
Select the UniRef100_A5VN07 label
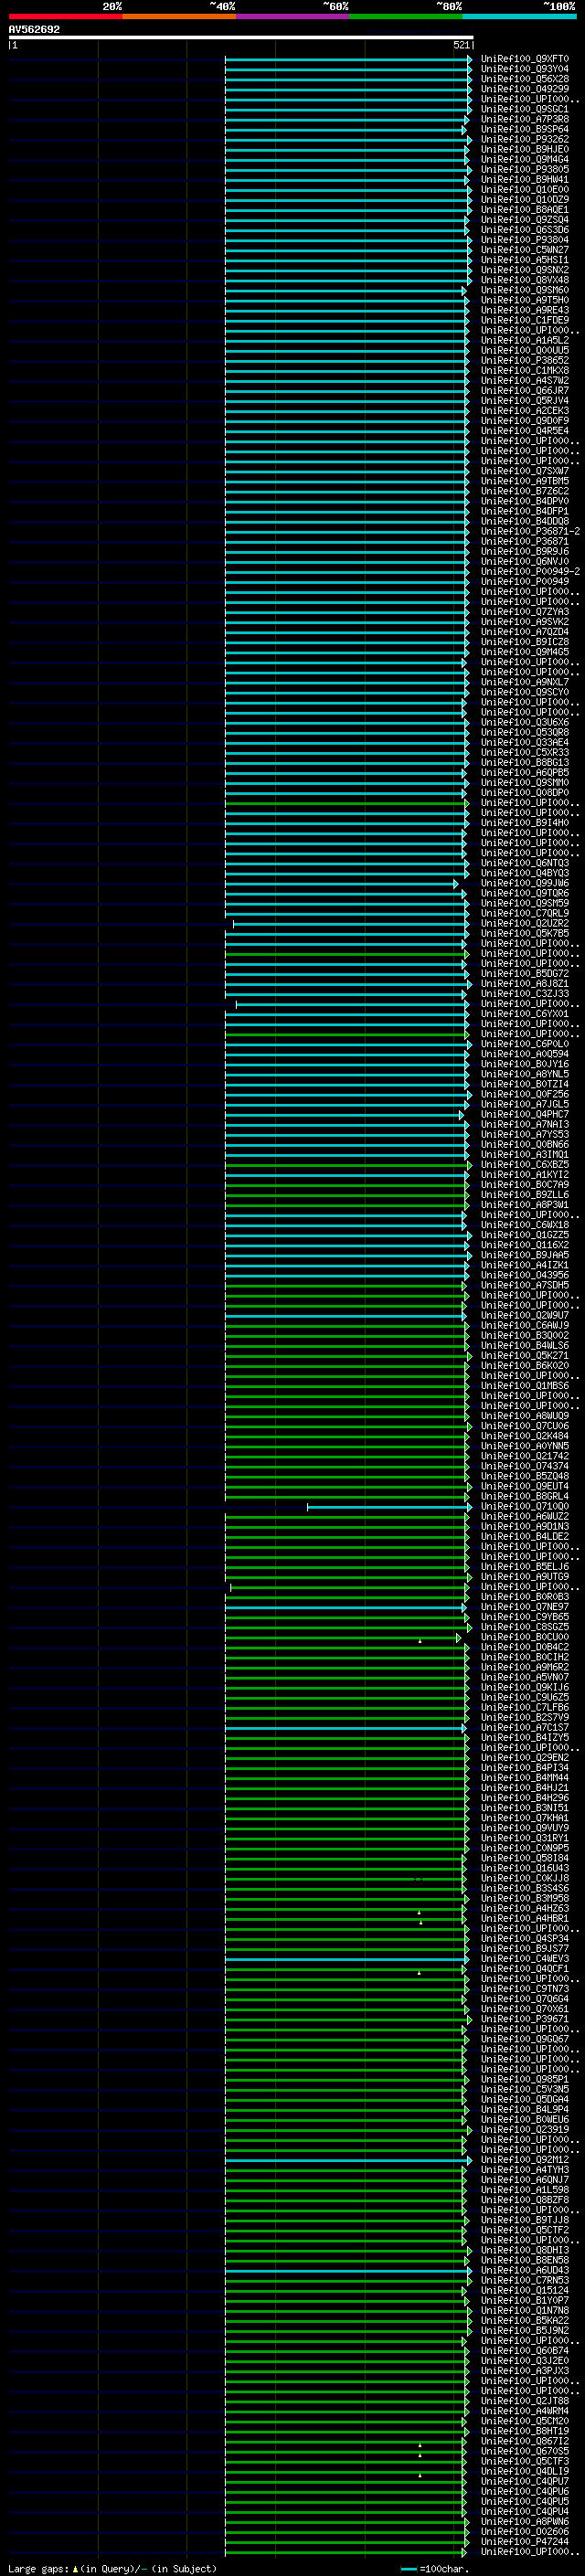point(524,1677)
